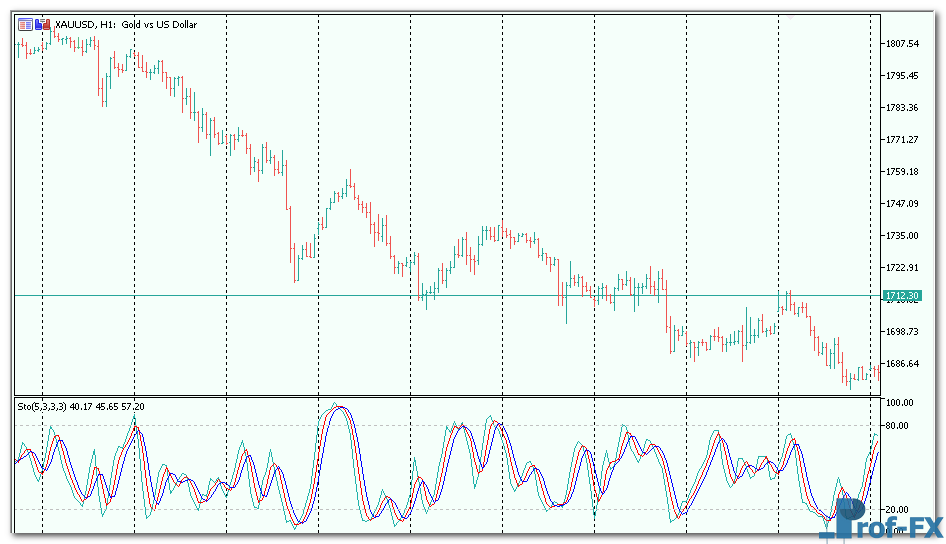
Task: Click the 1747.09 price scale label
Action: point(902,204)
